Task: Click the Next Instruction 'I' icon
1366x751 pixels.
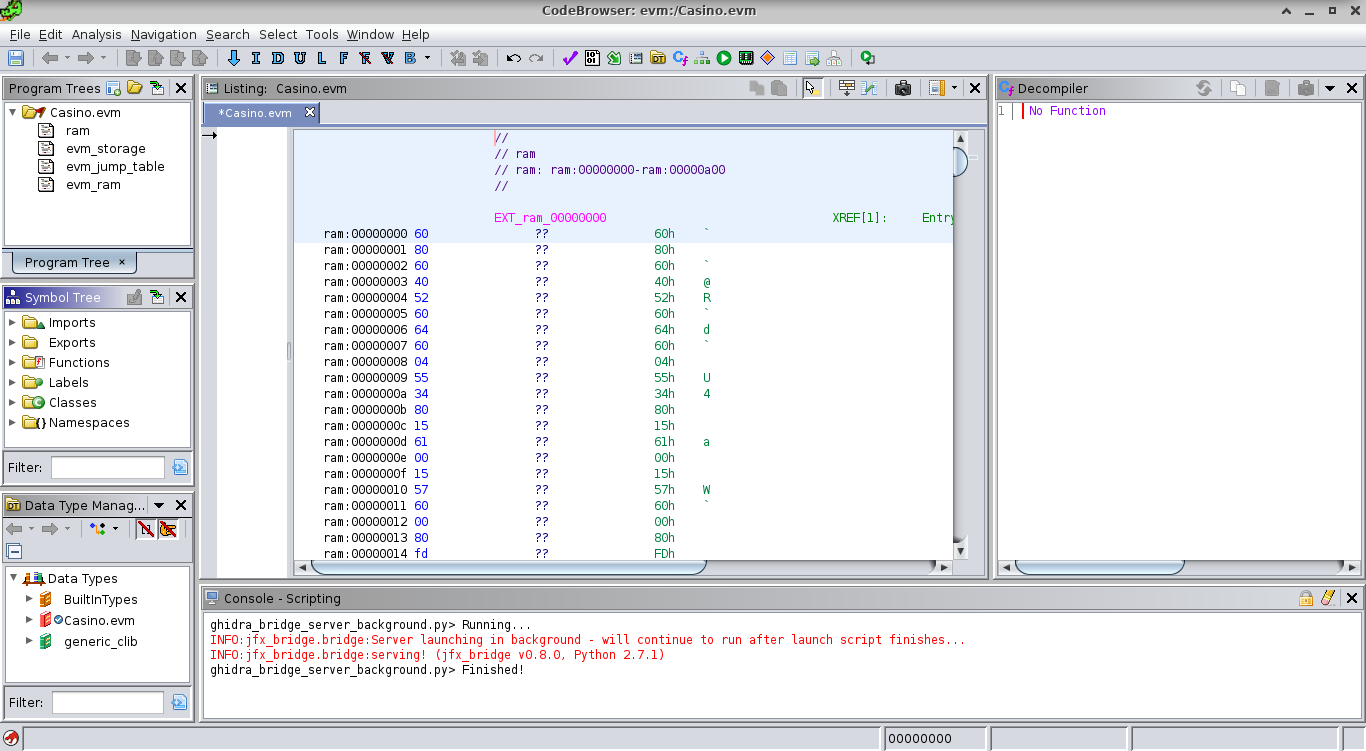Action: (x=256, y=58)
